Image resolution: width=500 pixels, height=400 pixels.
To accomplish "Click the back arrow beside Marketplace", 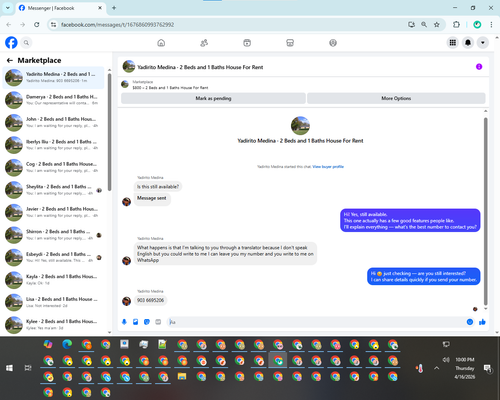I will pos(10,60).
